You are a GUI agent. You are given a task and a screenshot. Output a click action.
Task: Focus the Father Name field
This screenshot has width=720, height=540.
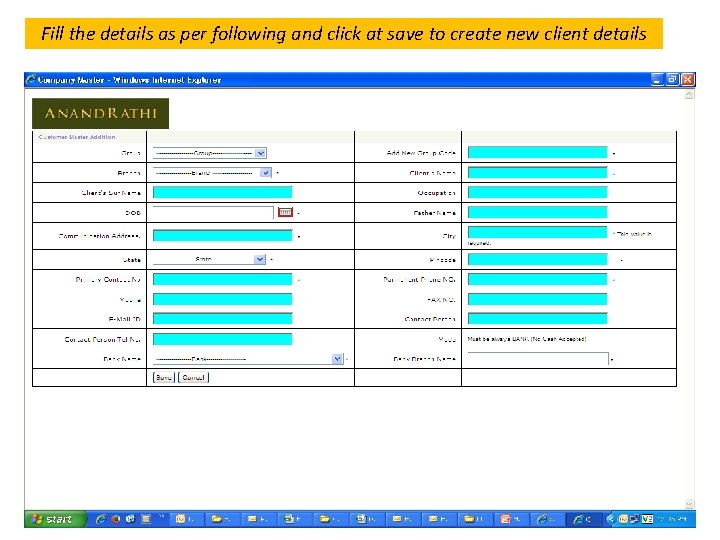pyautogui.click(x=537, y=212)
